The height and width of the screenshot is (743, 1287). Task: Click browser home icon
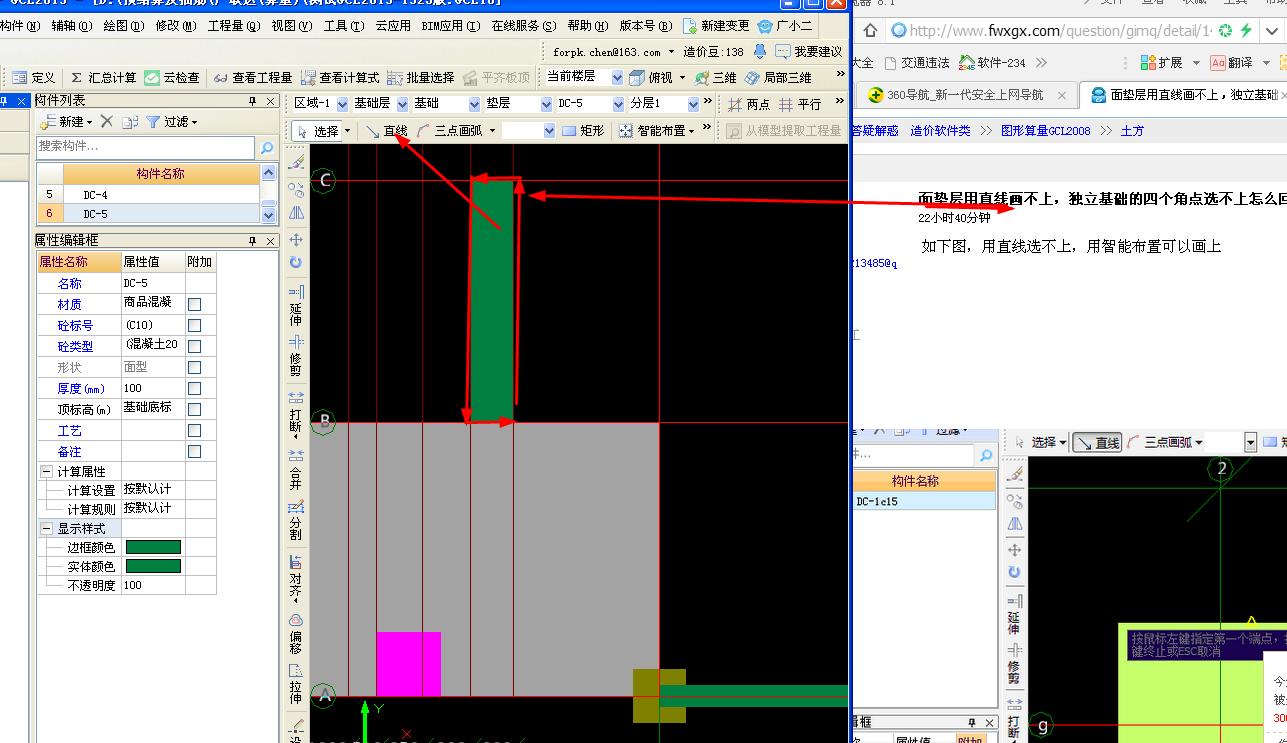coord(870,31)
